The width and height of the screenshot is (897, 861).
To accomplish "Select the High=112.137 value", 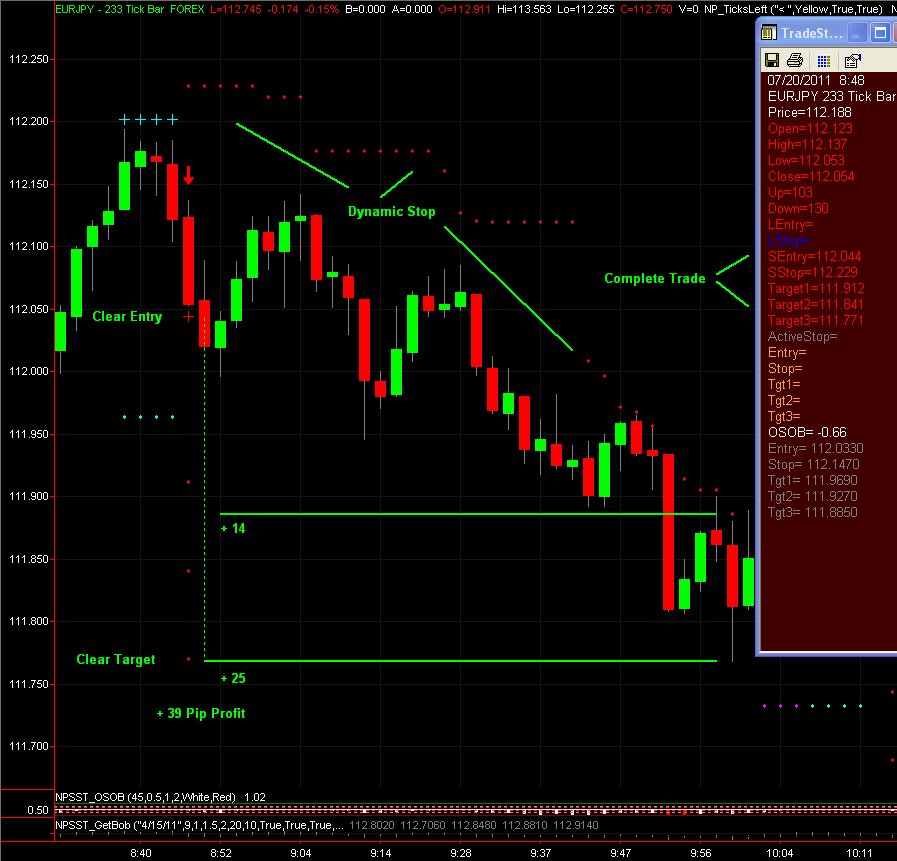I will point(807,144).
